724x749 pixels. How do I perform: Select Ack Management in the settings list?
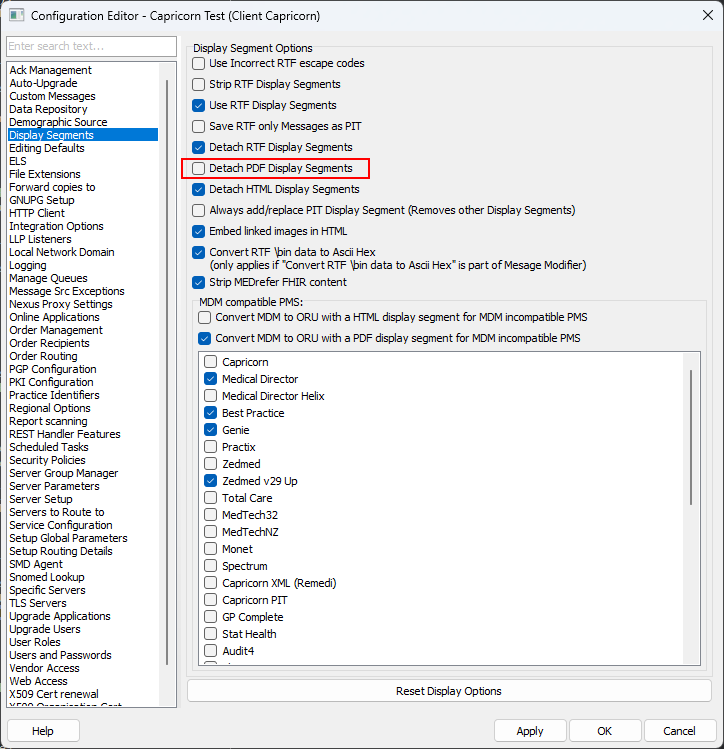[x=50, y=70]
